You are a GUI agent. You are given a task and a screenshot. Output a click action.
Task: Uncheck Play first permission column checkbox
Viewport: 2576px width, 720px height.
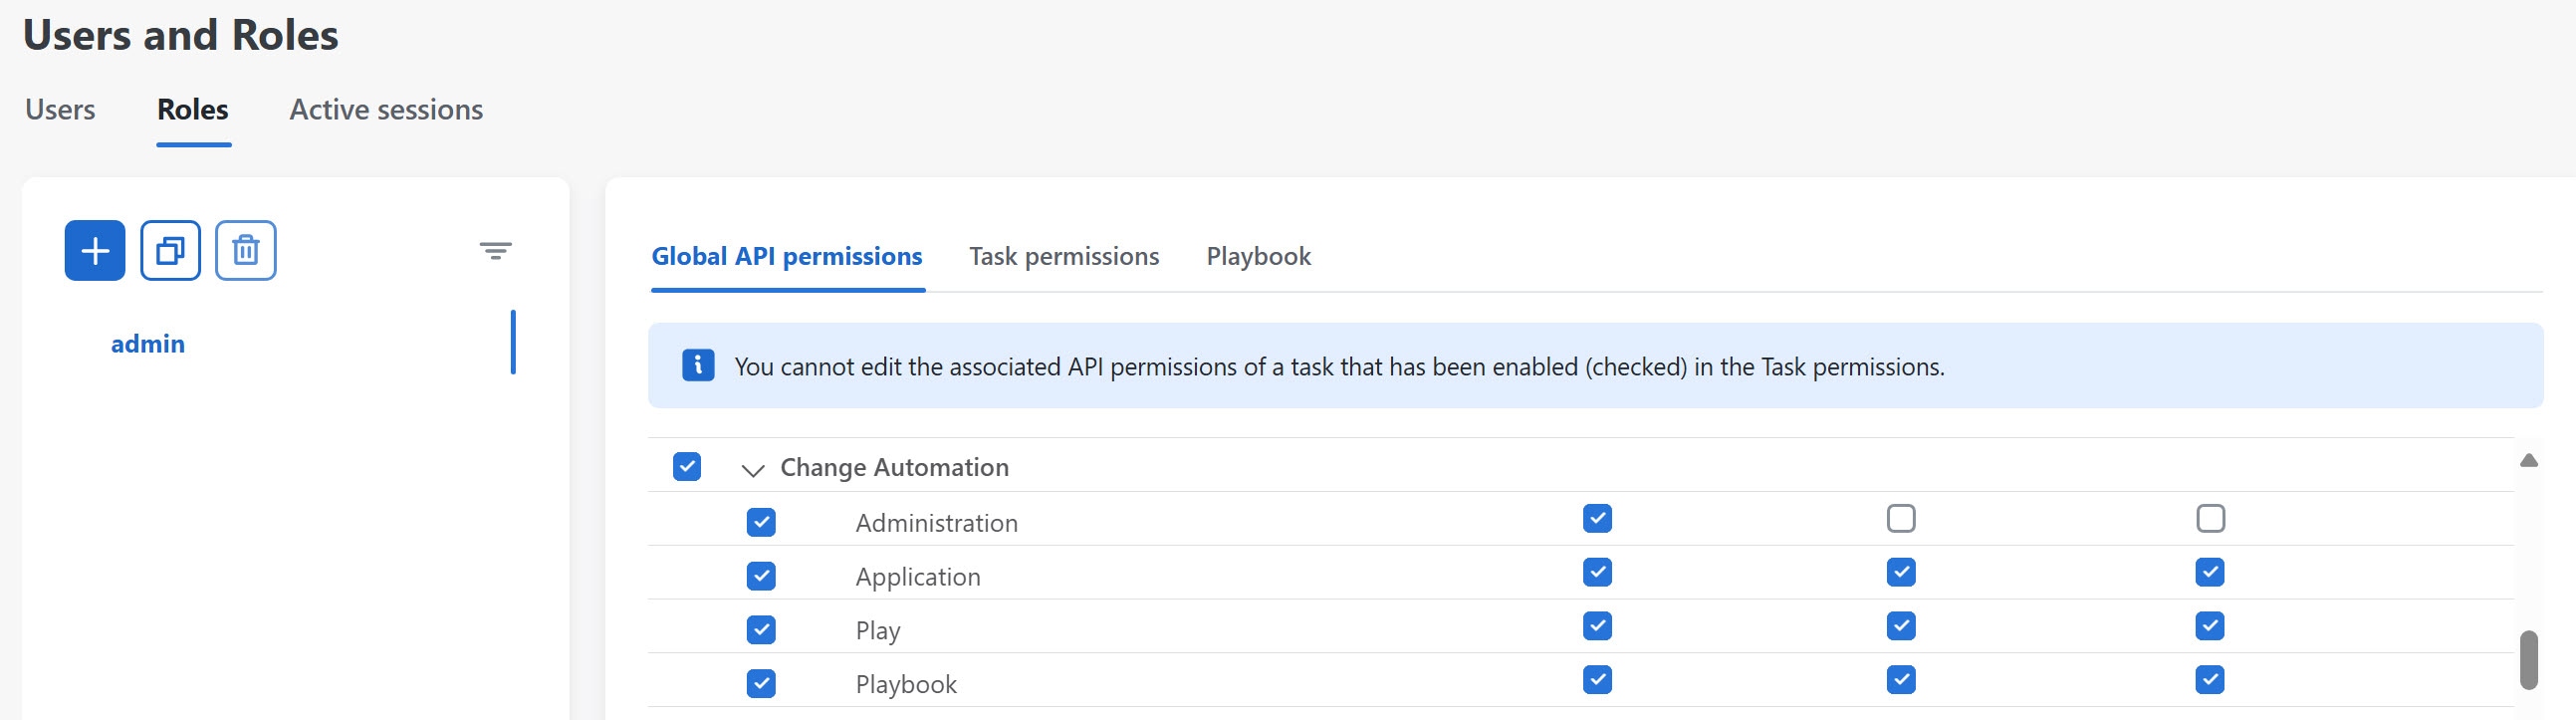pyautogui.click(x=1598, y=626)
